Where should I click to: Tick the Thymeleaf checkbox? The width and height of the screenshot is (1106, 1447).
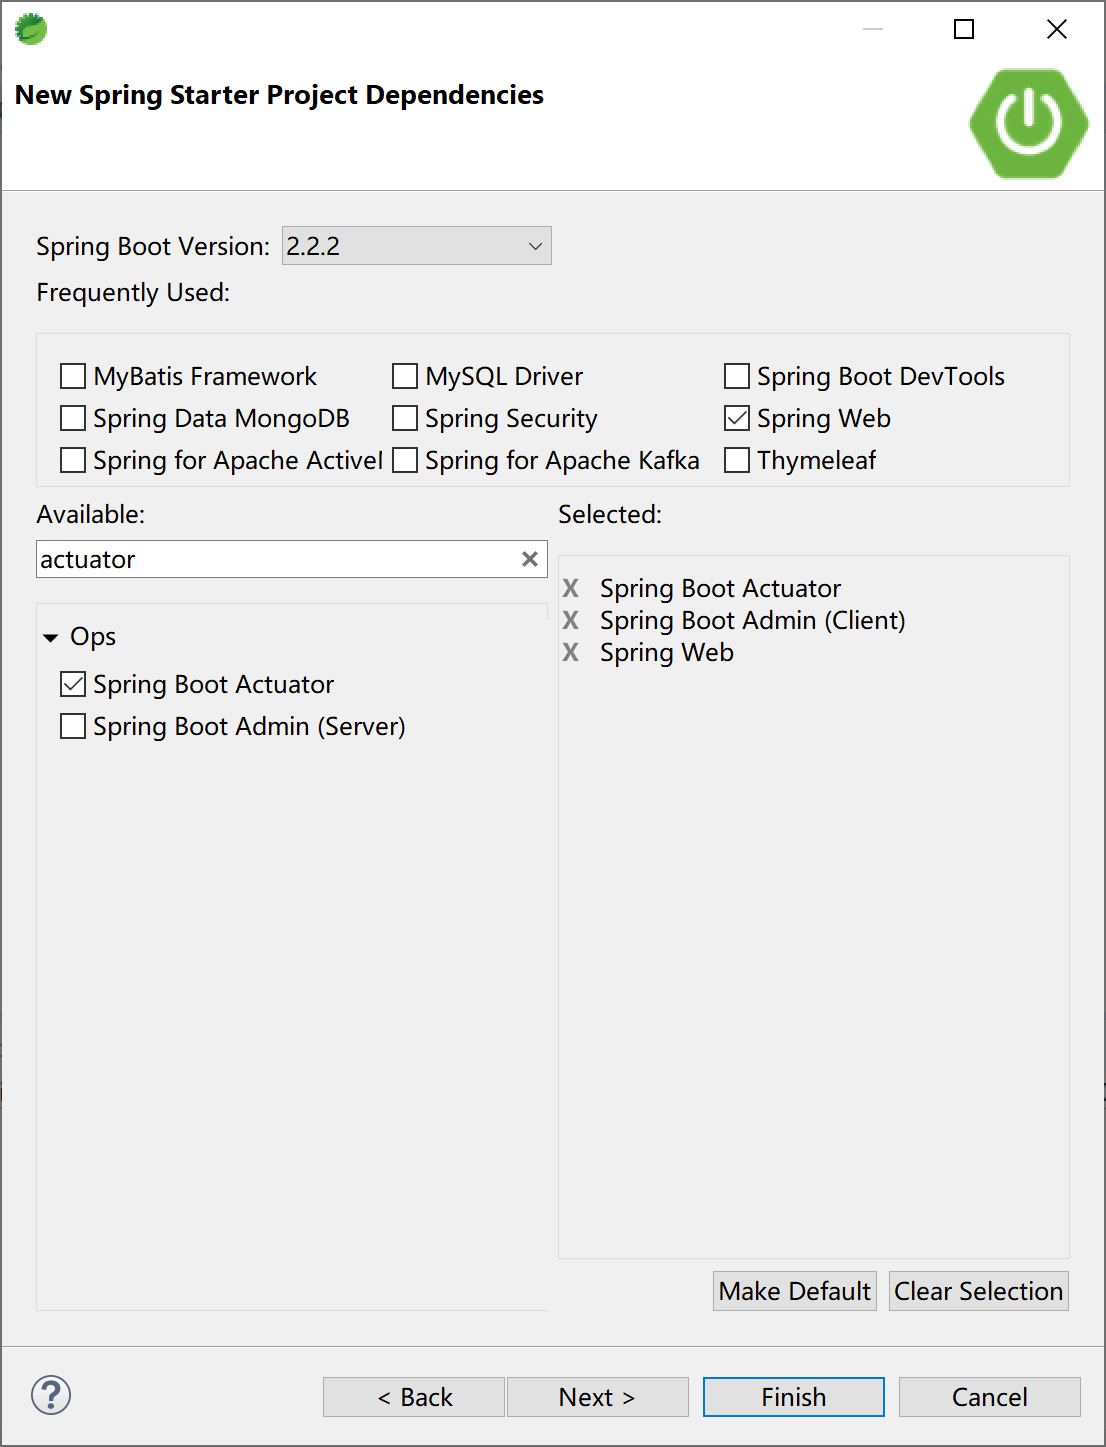click(x=737, y=460)
